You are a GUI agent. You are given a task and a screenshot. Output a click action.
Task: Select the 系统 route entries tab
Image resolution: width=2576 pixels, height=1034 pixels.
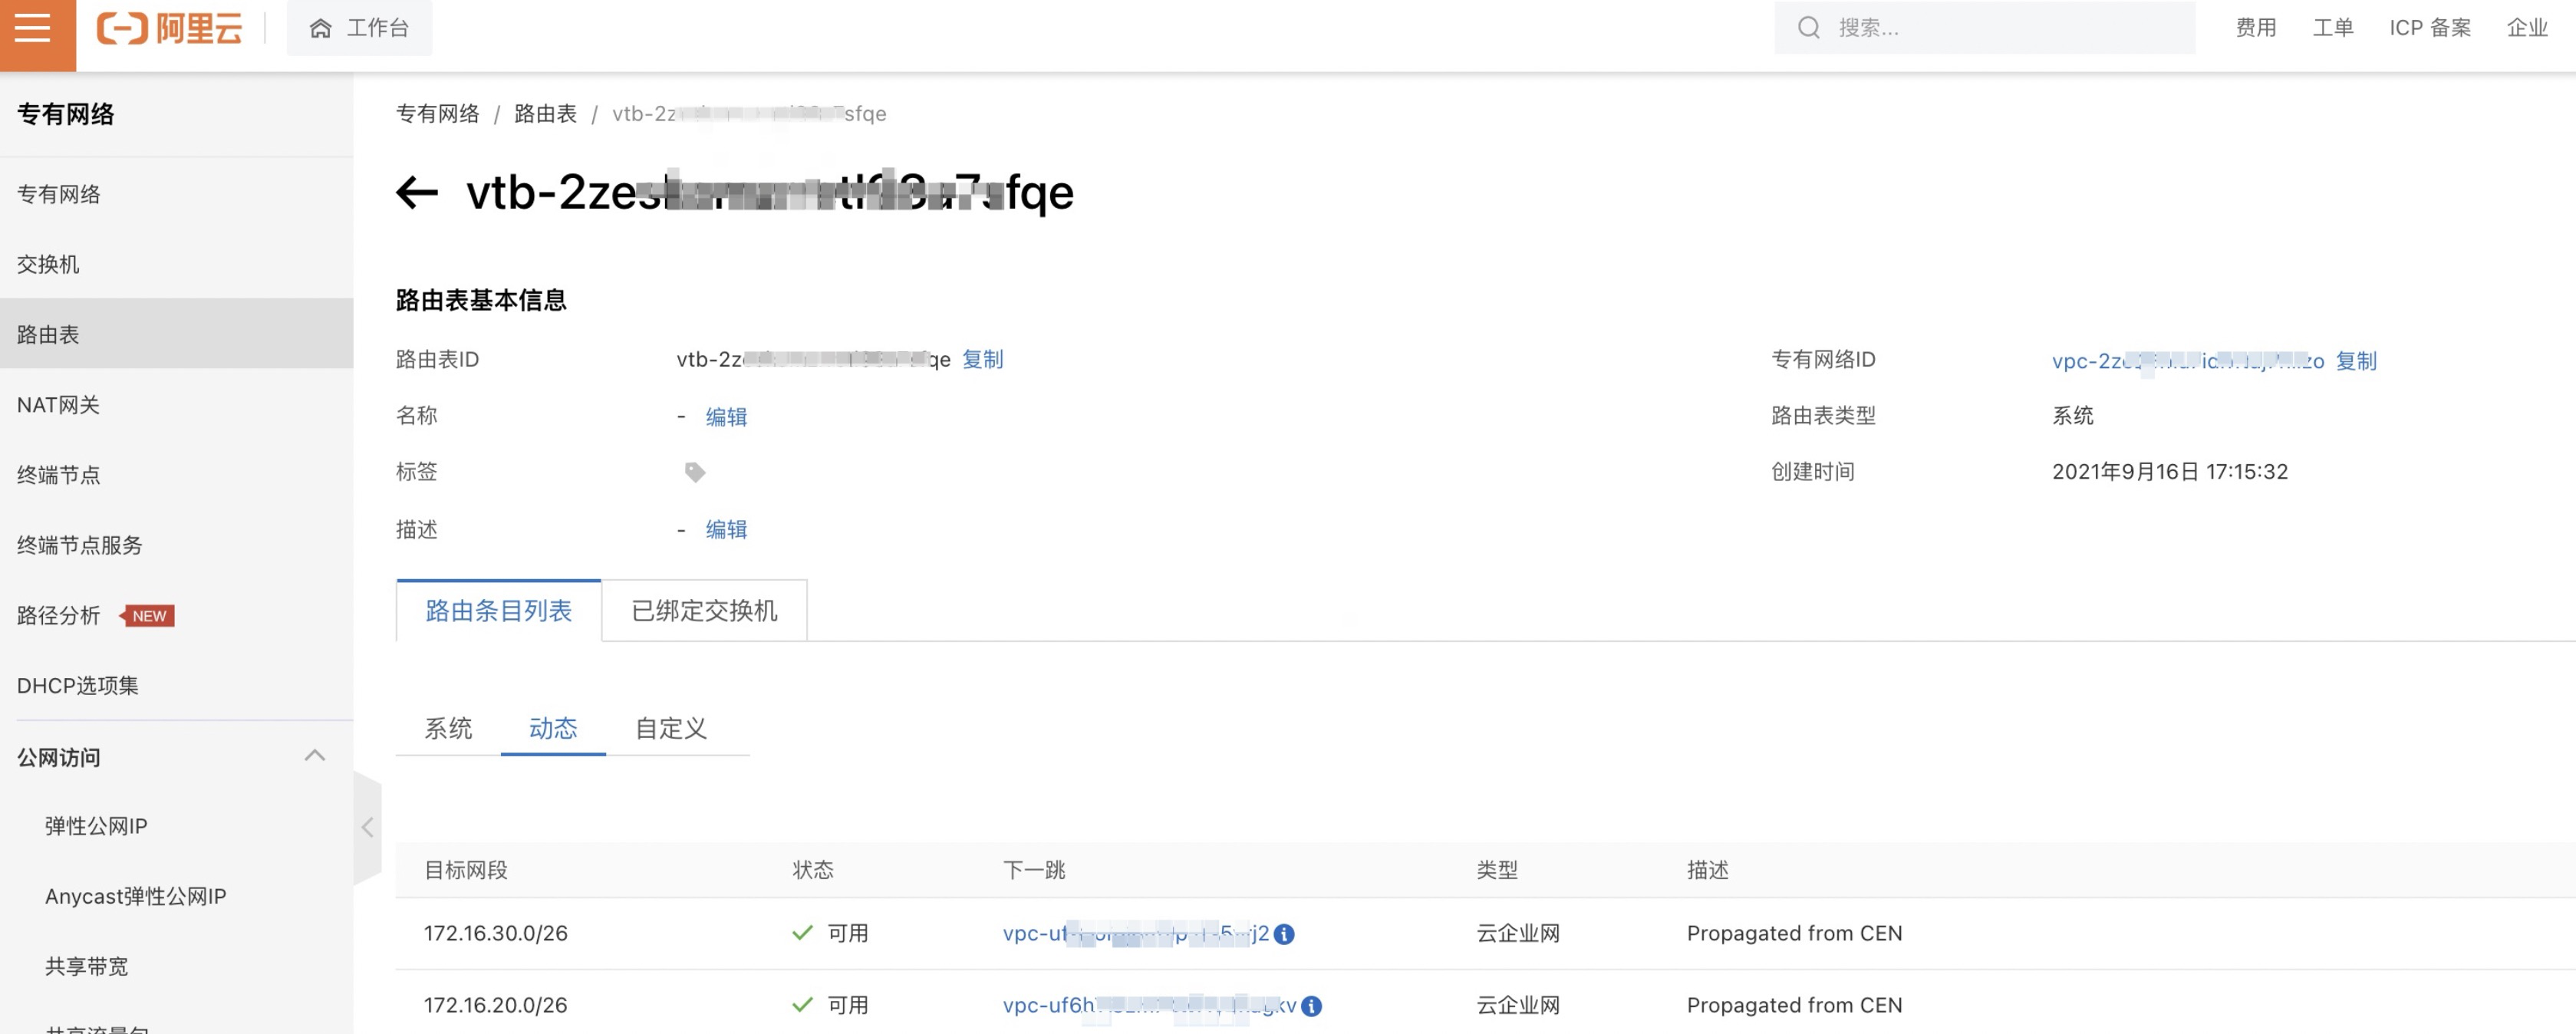[x=448, y=728]
